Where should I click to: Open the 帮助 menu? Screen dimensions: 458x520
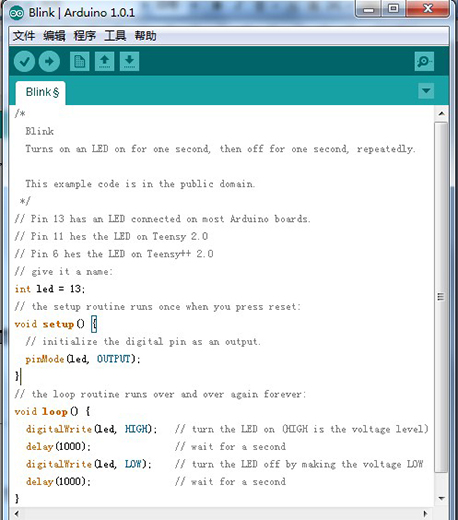click(145, 36)
